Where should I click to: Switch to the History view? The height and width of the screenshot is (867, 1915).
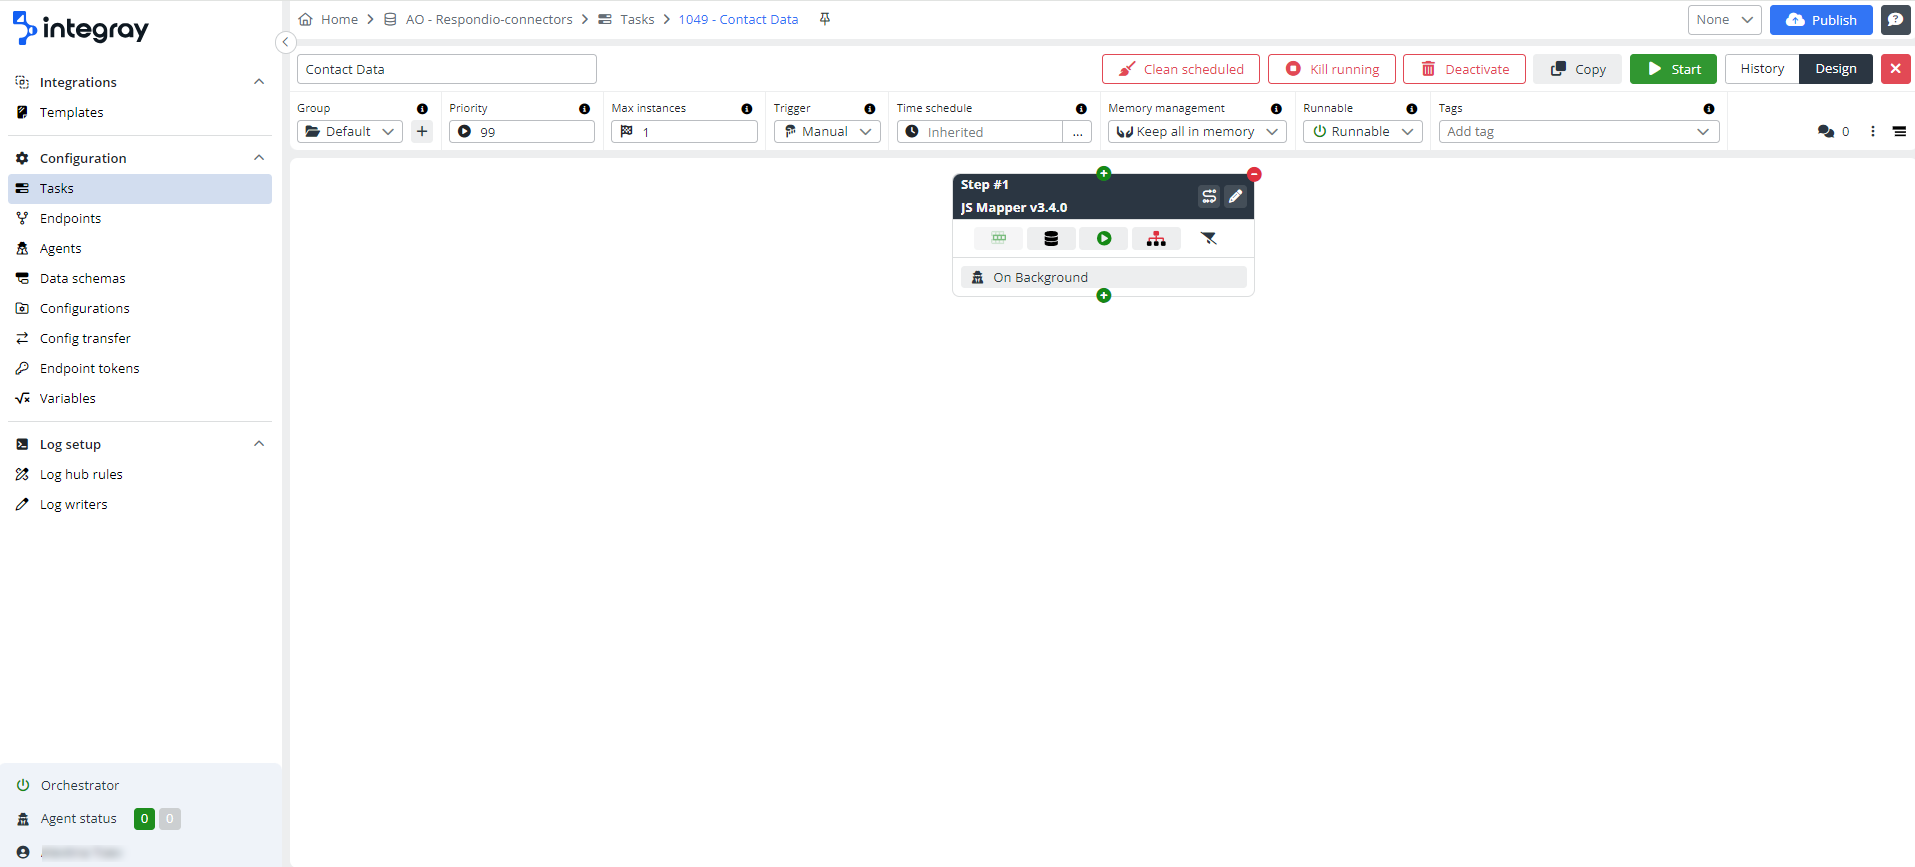coord(1762,69)
